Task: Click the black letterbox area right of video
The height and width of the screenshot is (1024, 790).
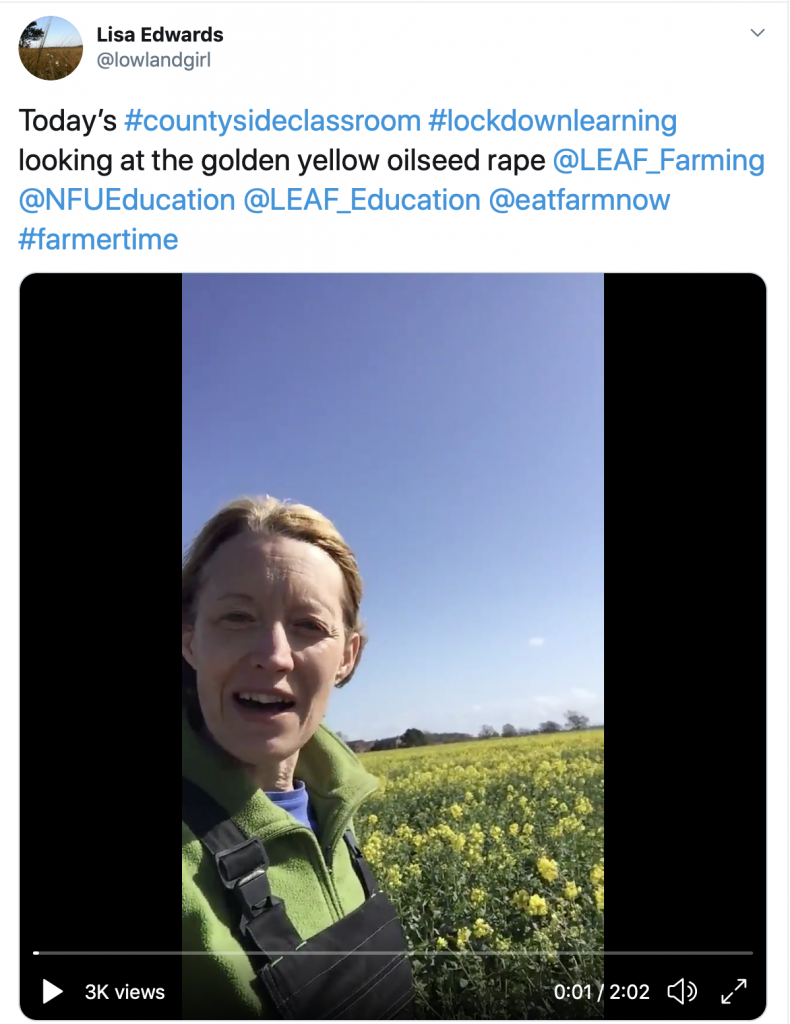Action: pos(684,600)
